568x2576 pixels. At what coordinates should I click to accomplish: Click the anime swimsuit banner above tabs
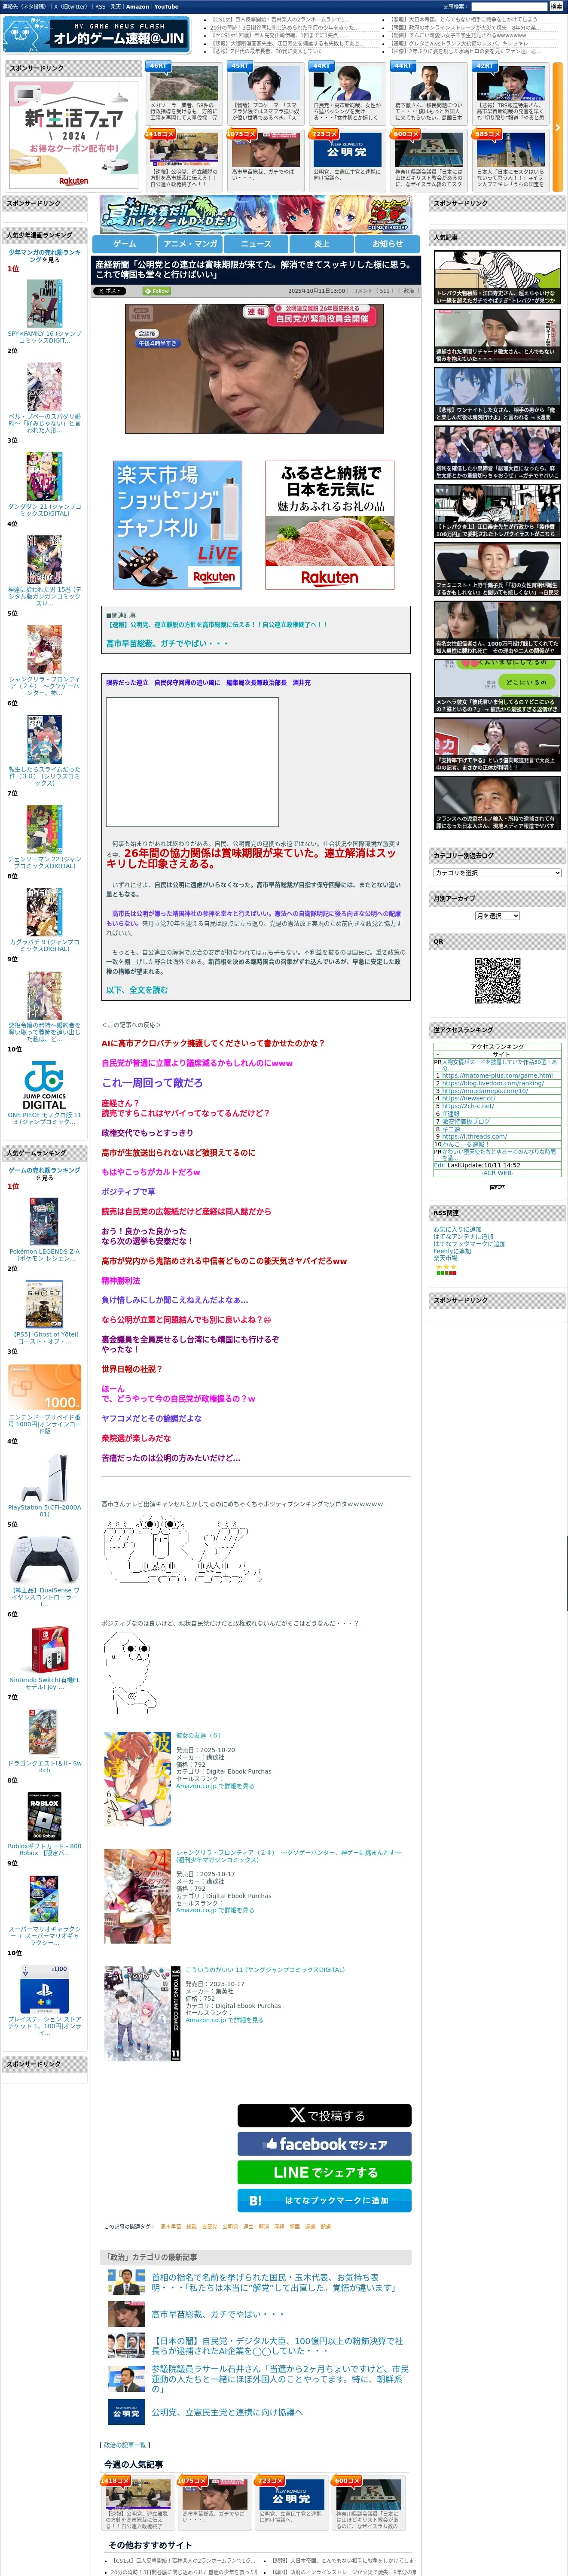[255, 215]
